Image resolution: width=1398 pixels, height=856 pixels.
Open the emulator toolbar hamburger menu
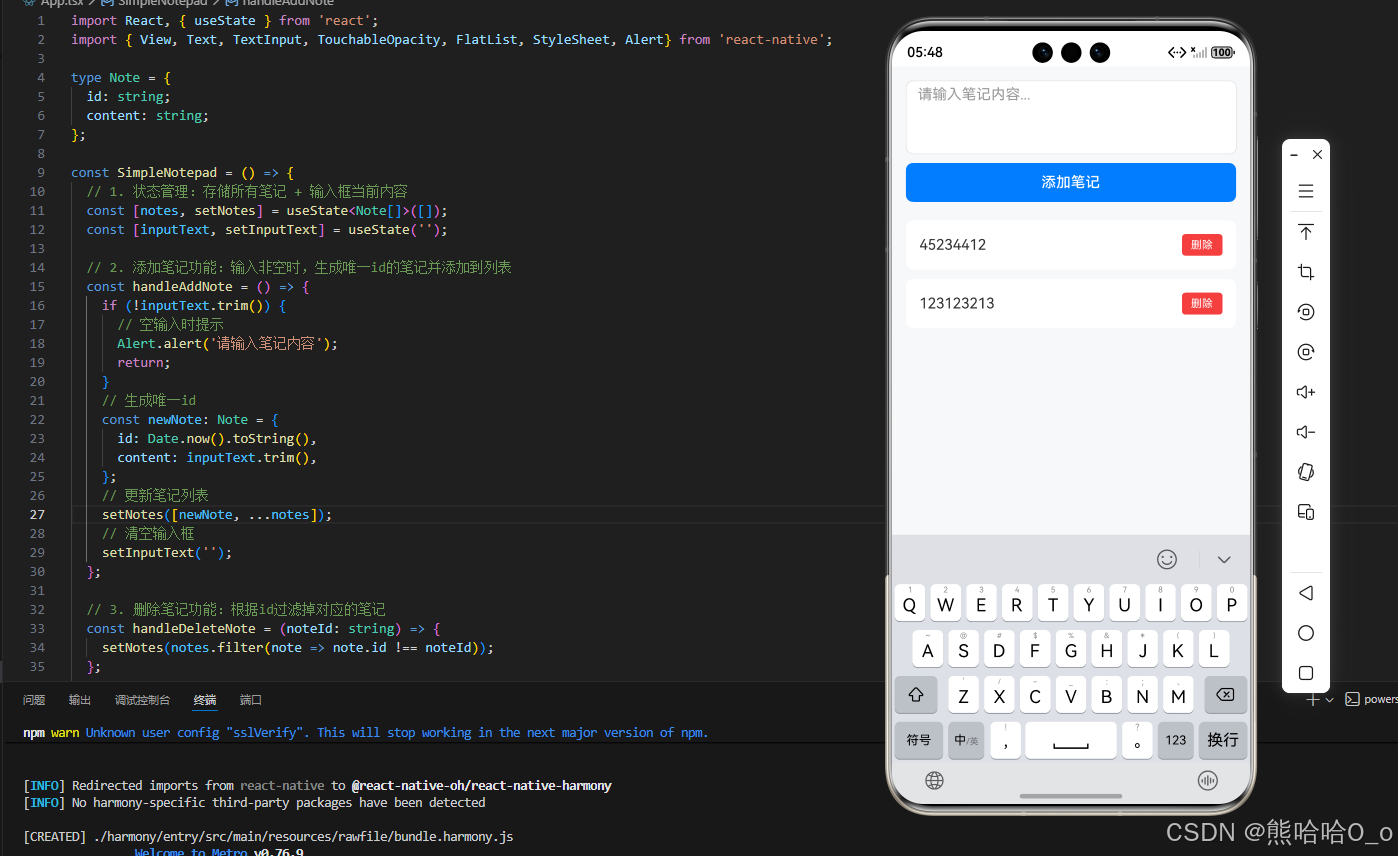1305,191
